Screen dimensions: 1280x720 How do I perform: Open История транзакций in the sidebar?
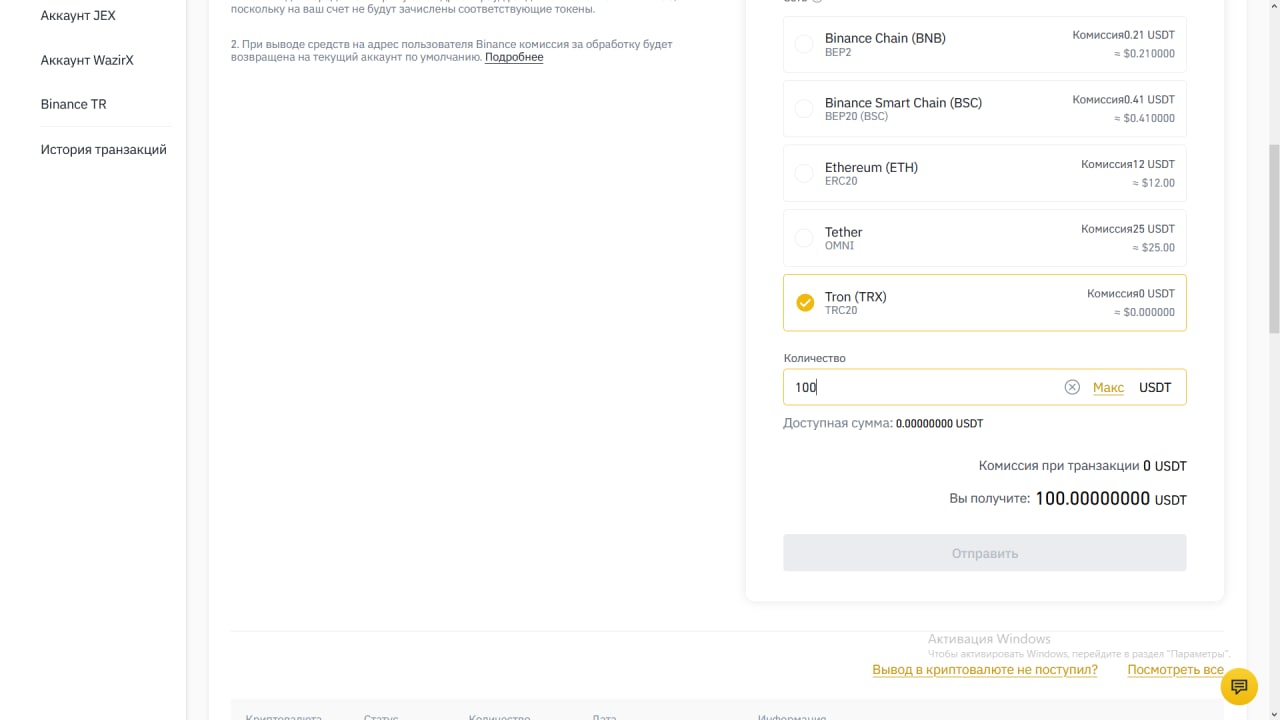103,150
